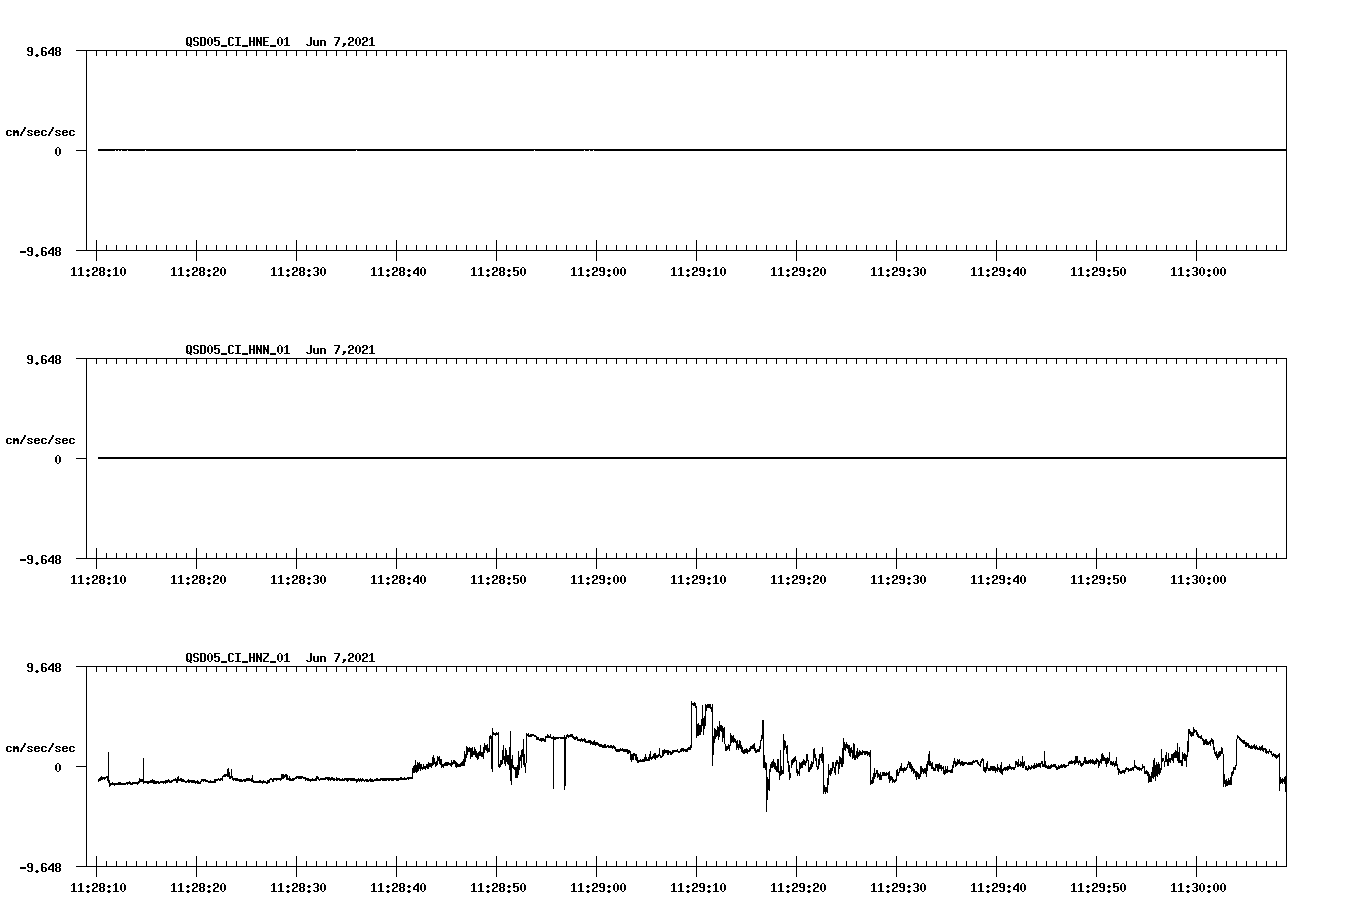Pick 11:28:50 time label under HNZ plot
Screen dimensions: 1358x924
coord(498,888)
